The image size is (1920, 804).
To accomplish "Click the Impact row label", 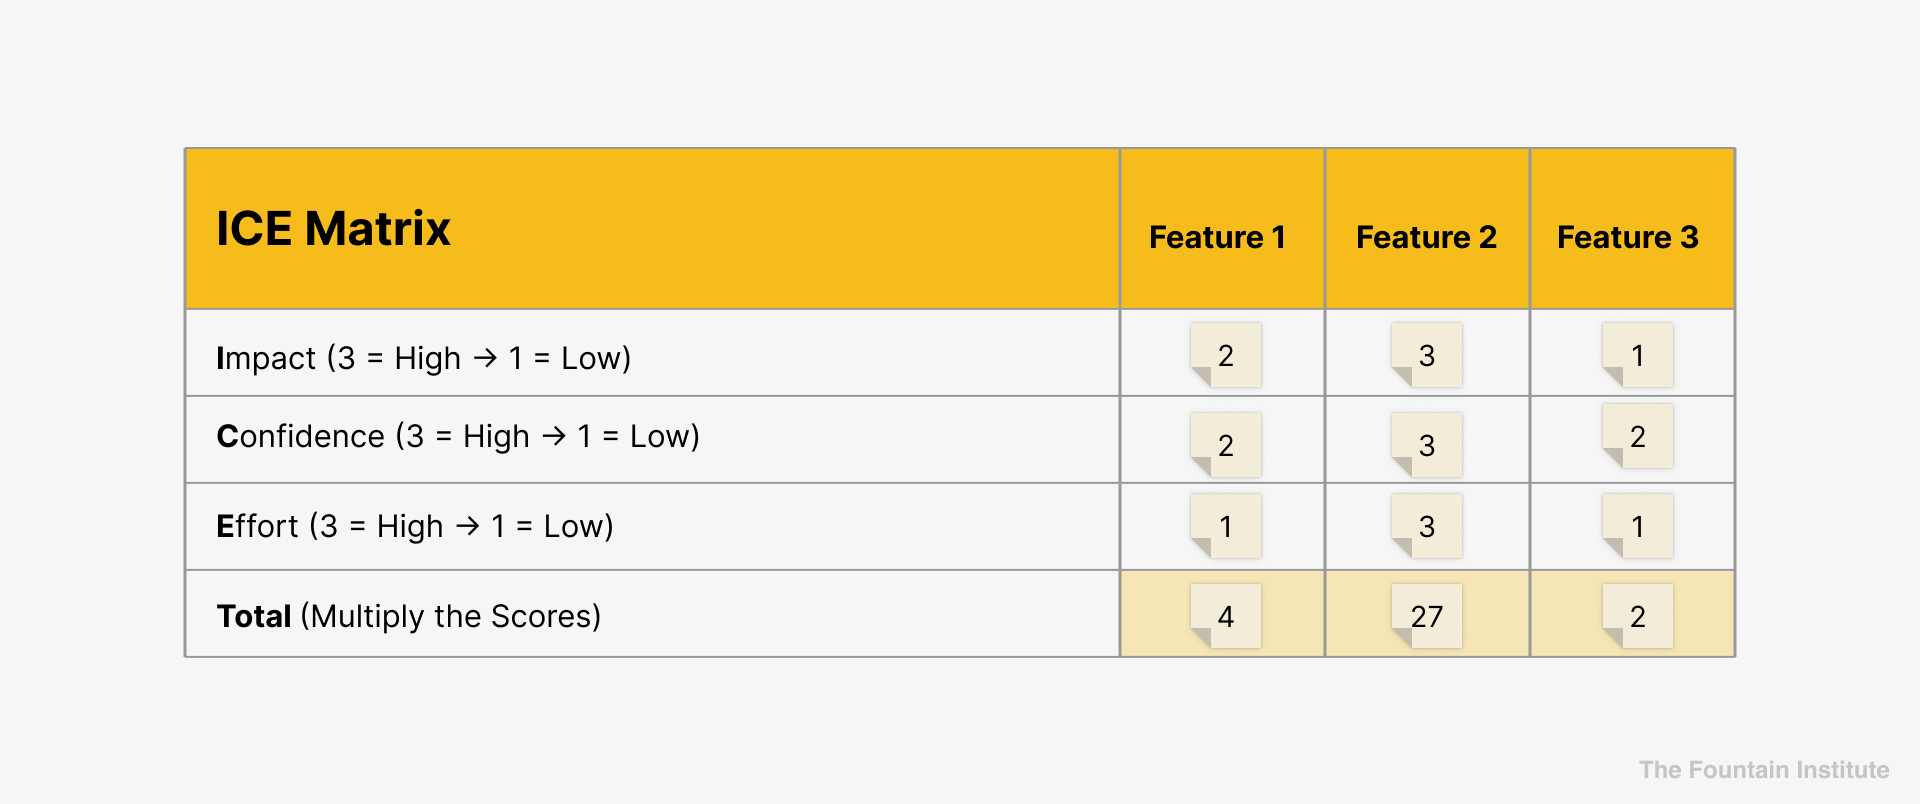I will click(x=424, y=358).
